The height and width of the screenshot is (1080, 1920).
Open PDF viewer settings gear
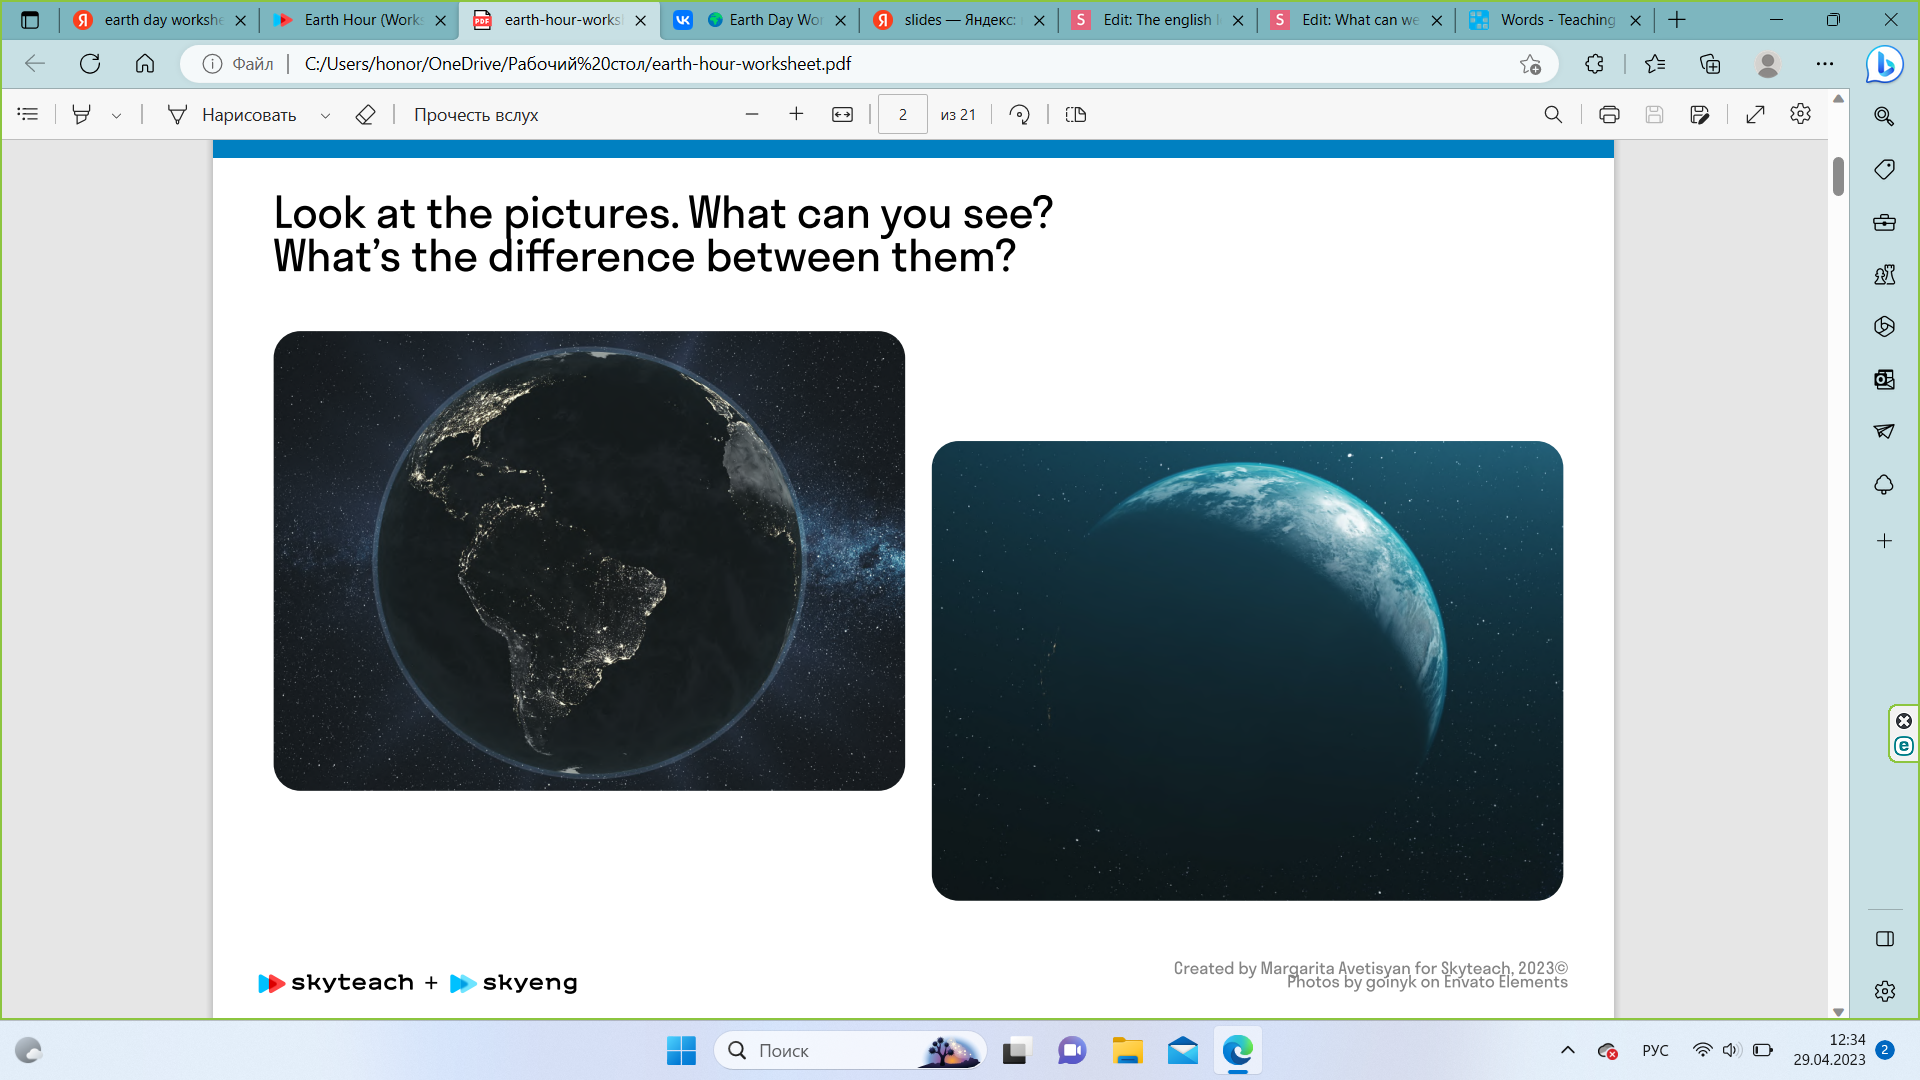click(1800, 114)
